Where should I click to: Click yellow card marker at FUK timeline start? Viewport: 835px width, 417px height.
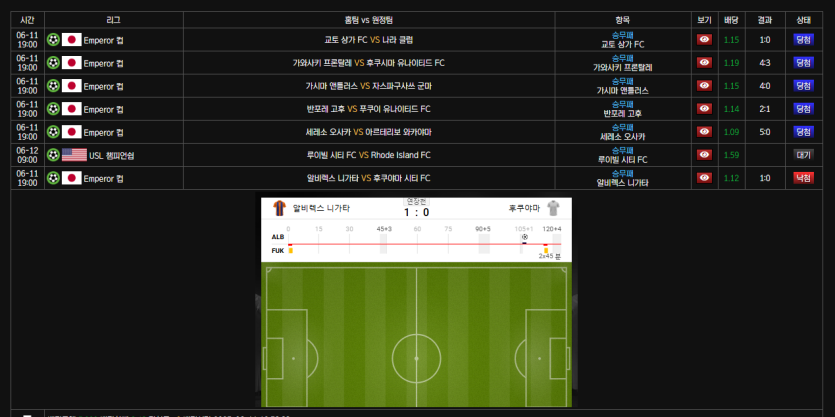[x=291, y=250]
